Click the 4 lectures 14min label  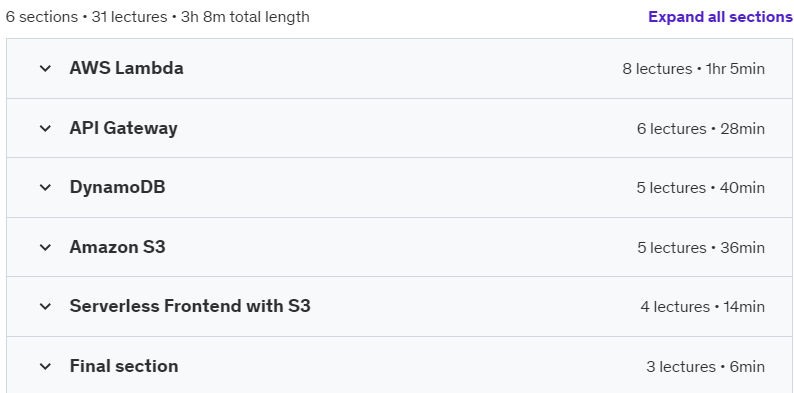(x=702, y=307)
